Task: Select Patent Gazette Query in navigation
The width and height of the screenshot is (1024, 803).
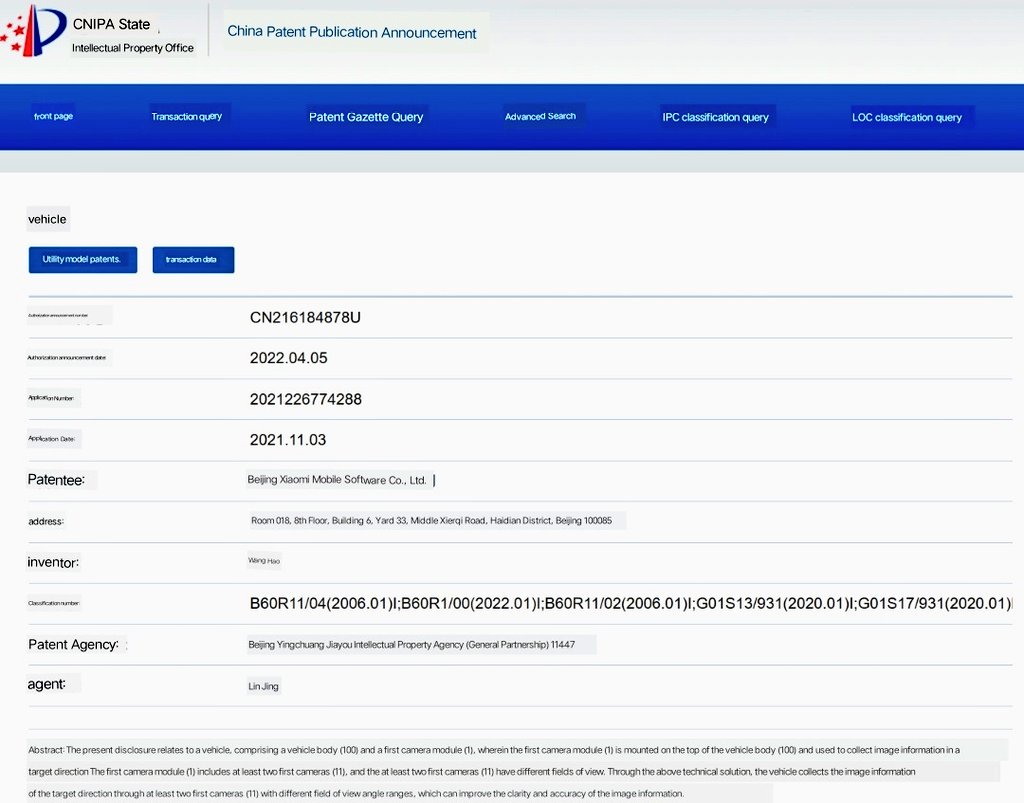Action: [x=366, y=117]
